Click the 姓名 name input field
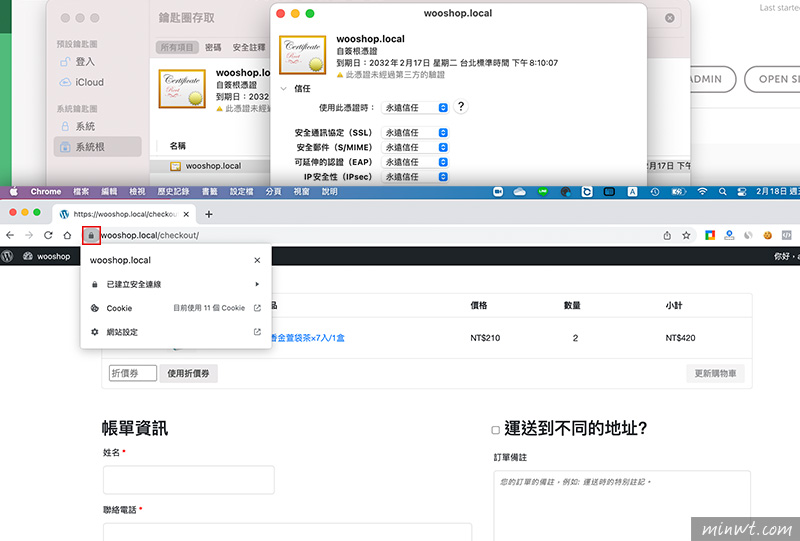800x541 pixels. 189,480
